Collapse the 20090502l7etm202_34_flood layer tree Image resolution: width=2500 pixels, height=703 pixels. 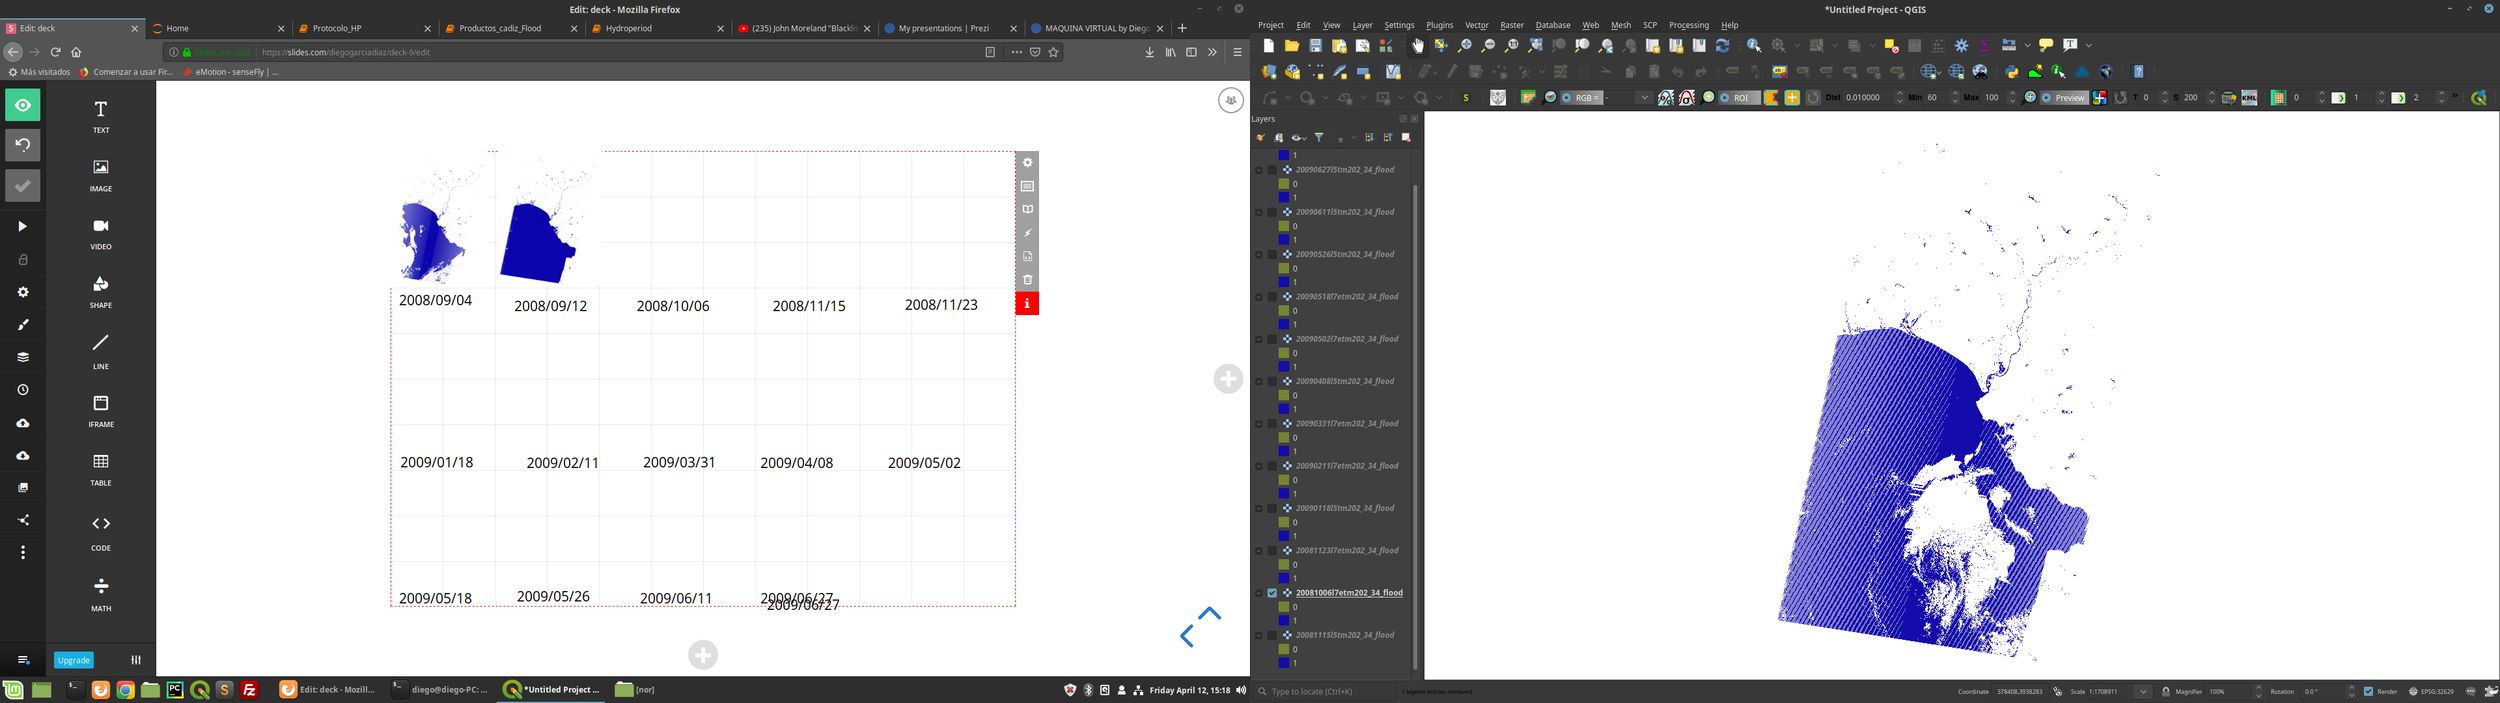[x=1259, y=339]
